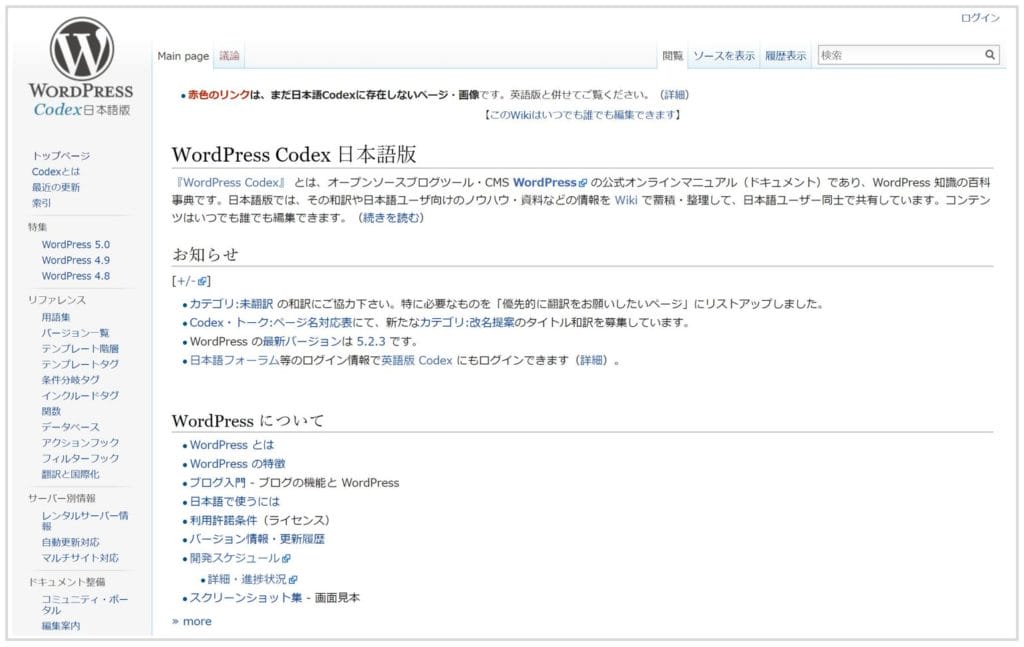Open the 詳細・進捗状況 link

(247, 579)
